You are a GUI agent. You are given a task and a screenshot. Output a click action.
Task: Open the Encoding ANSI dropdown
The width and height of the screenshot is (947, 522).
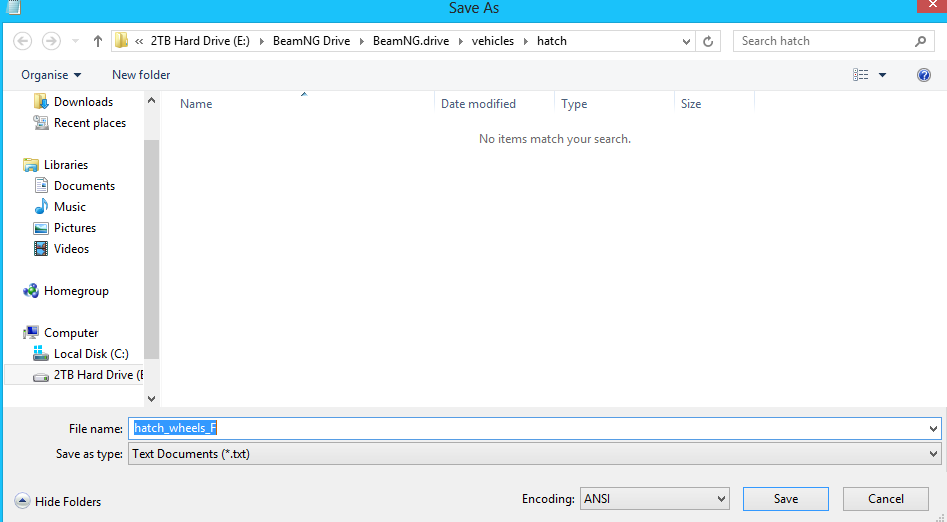(x=655, y=499)
